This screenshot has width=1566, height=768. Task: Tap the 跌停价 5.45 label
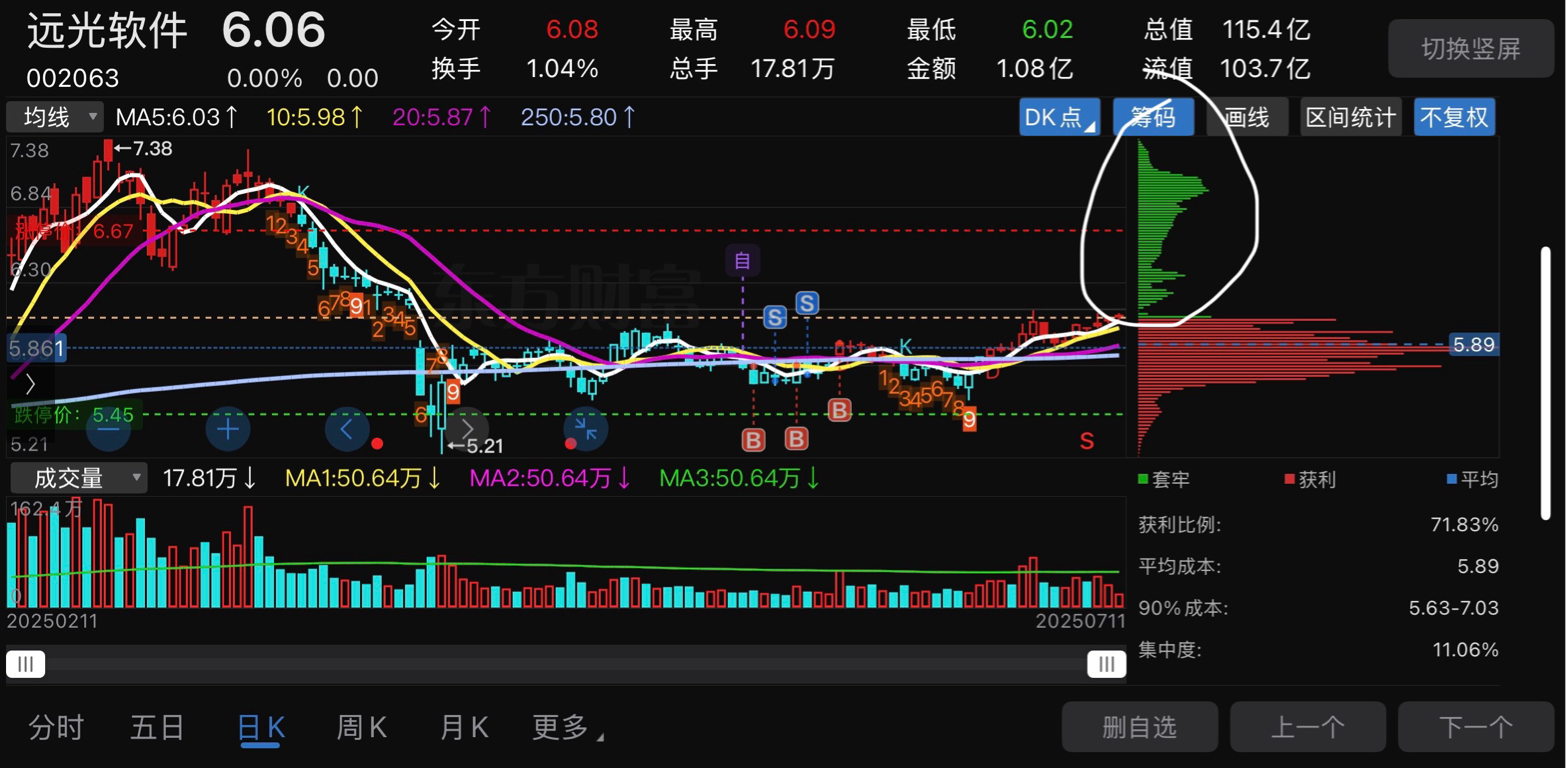(76, 414)
